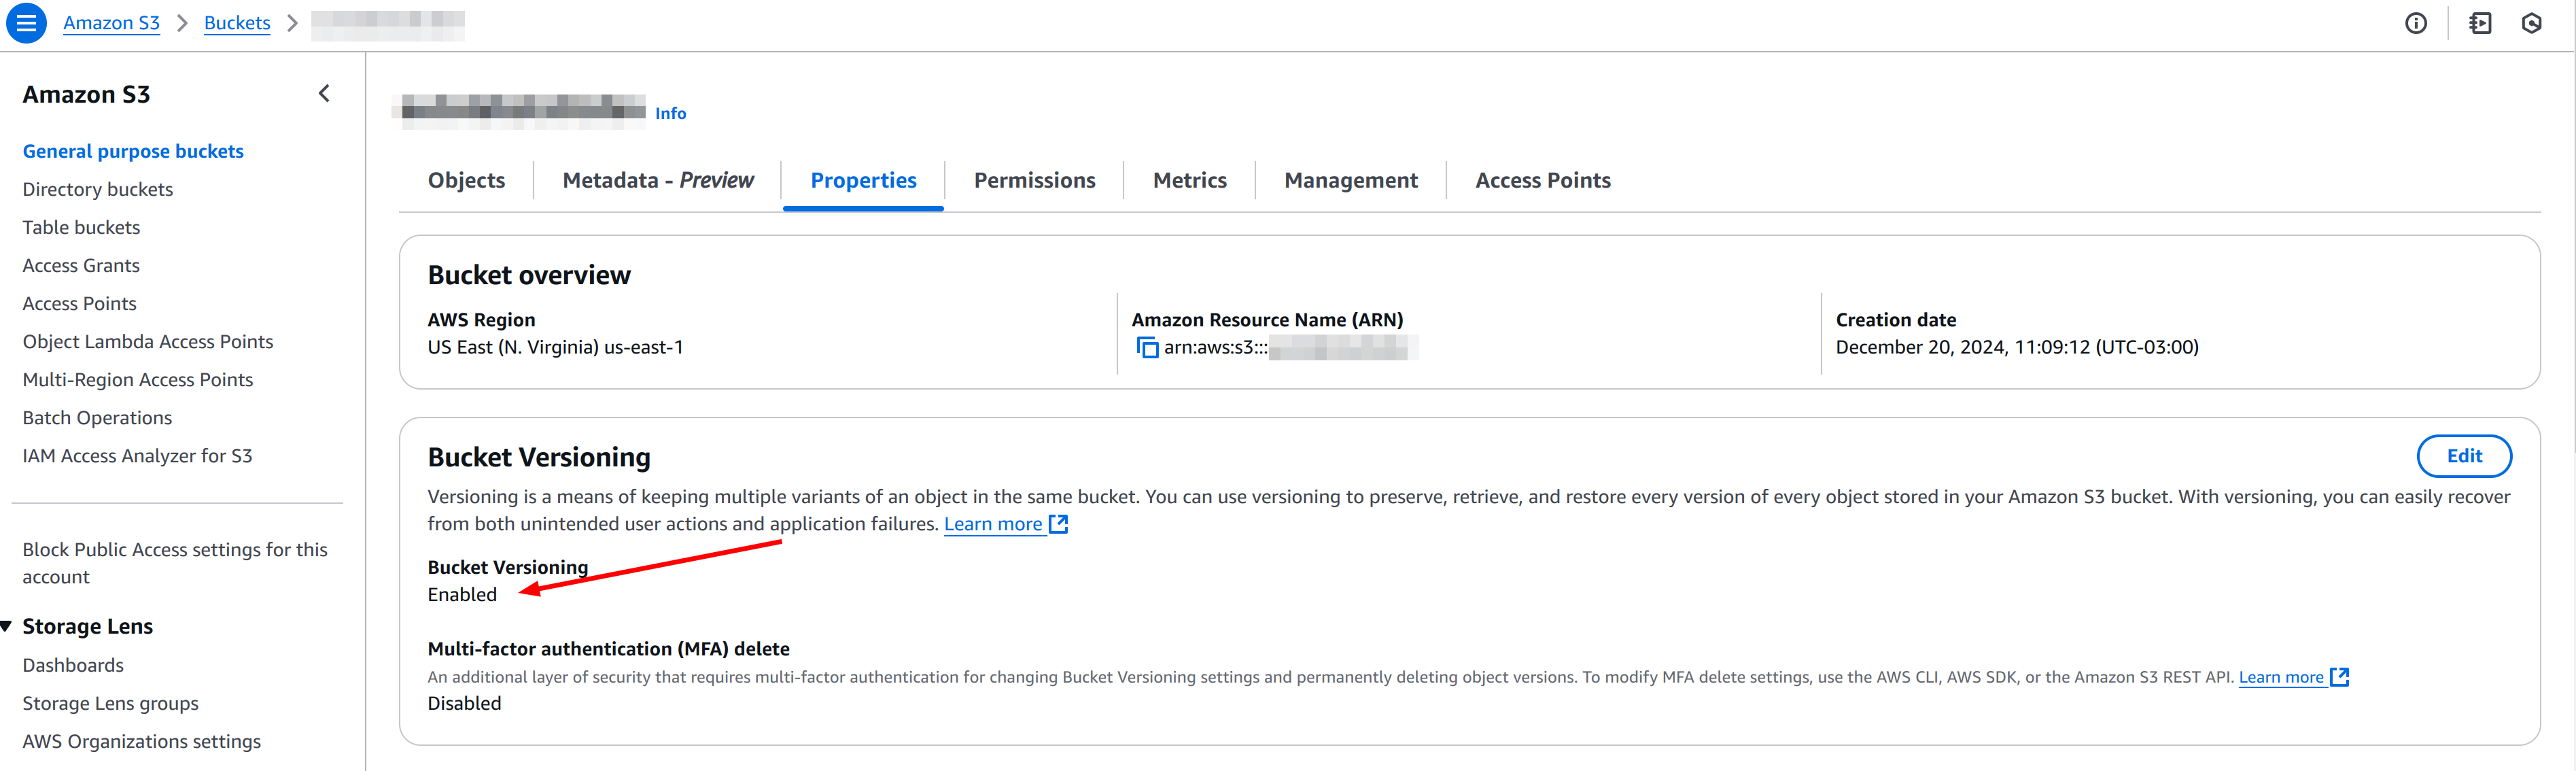Viewport: 2576px width, 771px height.
Task: Open the hamburger navigation menu
Action: [27, 23]
